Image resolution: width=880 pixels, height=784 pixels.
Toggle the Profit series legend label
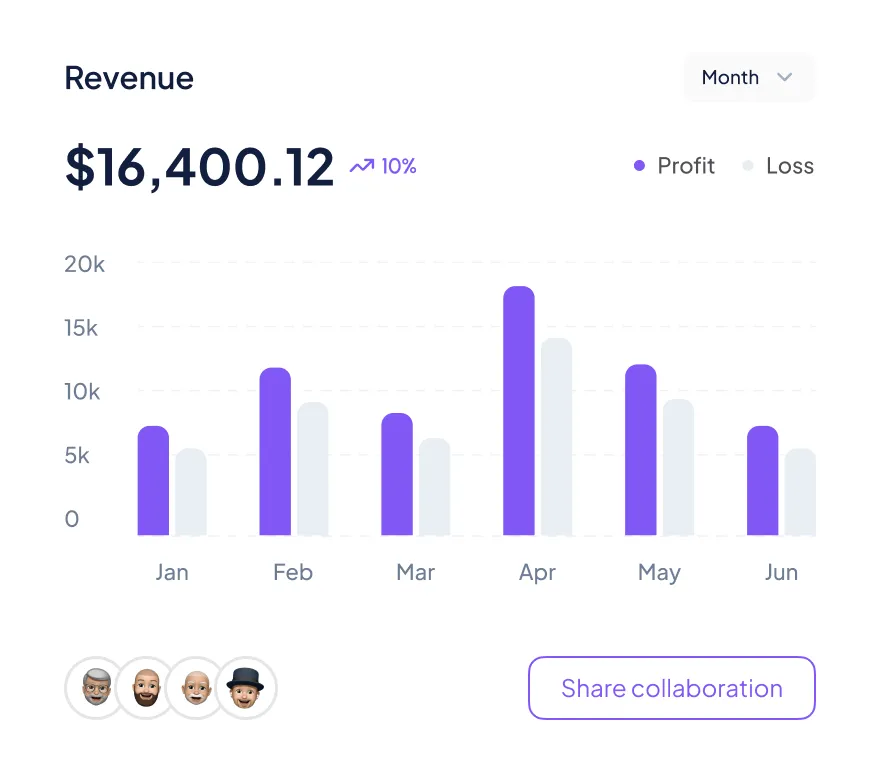pyautogui.click(x=686, y=166)
